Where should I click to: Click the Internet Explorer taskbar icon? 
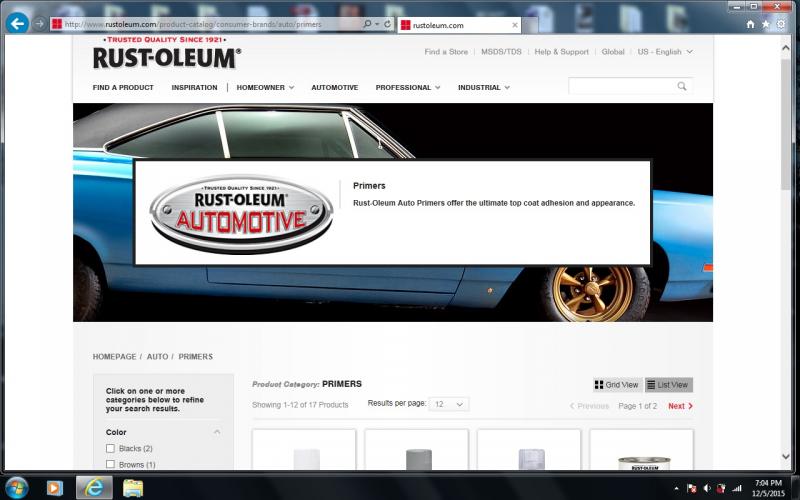click(x=94, y=488)
